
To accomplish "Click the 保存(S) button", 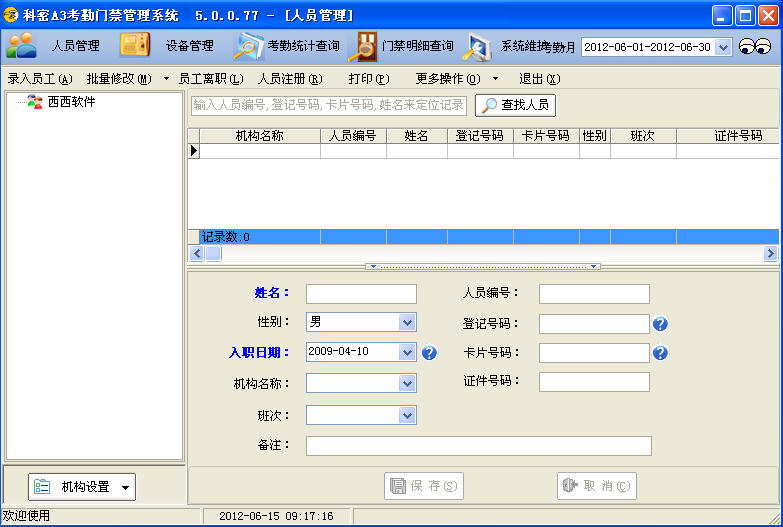I will pos(423,486).
